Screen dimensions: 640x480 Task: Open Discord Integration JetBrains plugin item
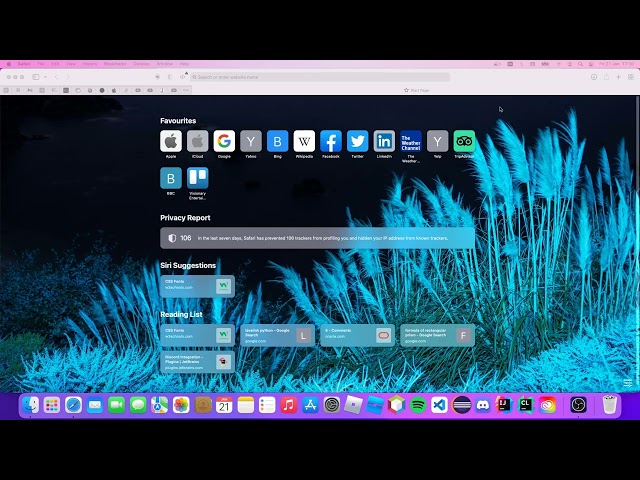198,362
